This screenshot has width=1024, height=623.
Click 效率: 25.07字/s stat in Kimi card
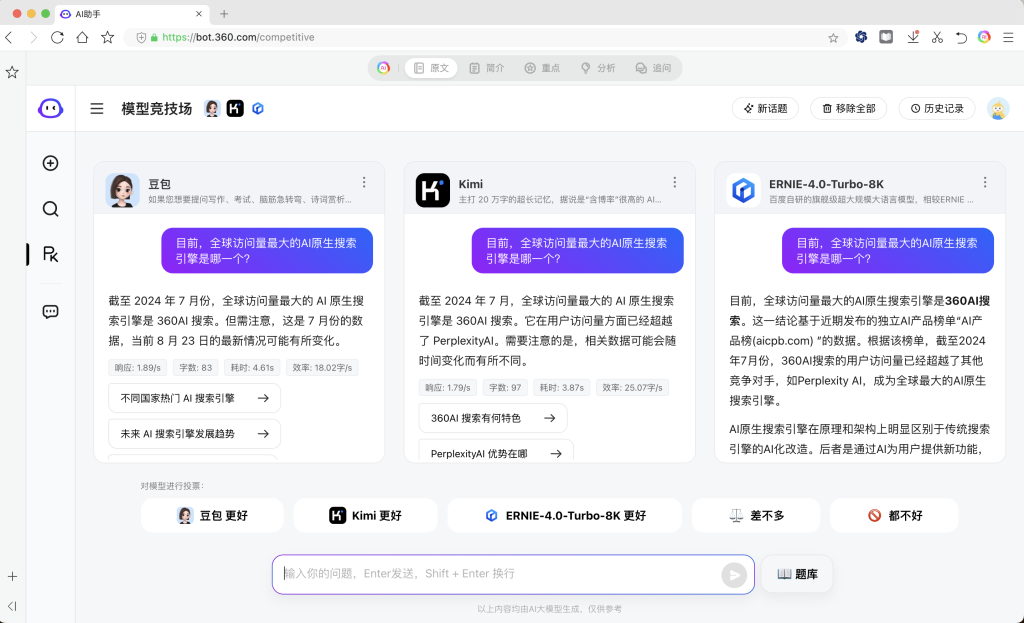pyautogui.click(x=632, y=387)
